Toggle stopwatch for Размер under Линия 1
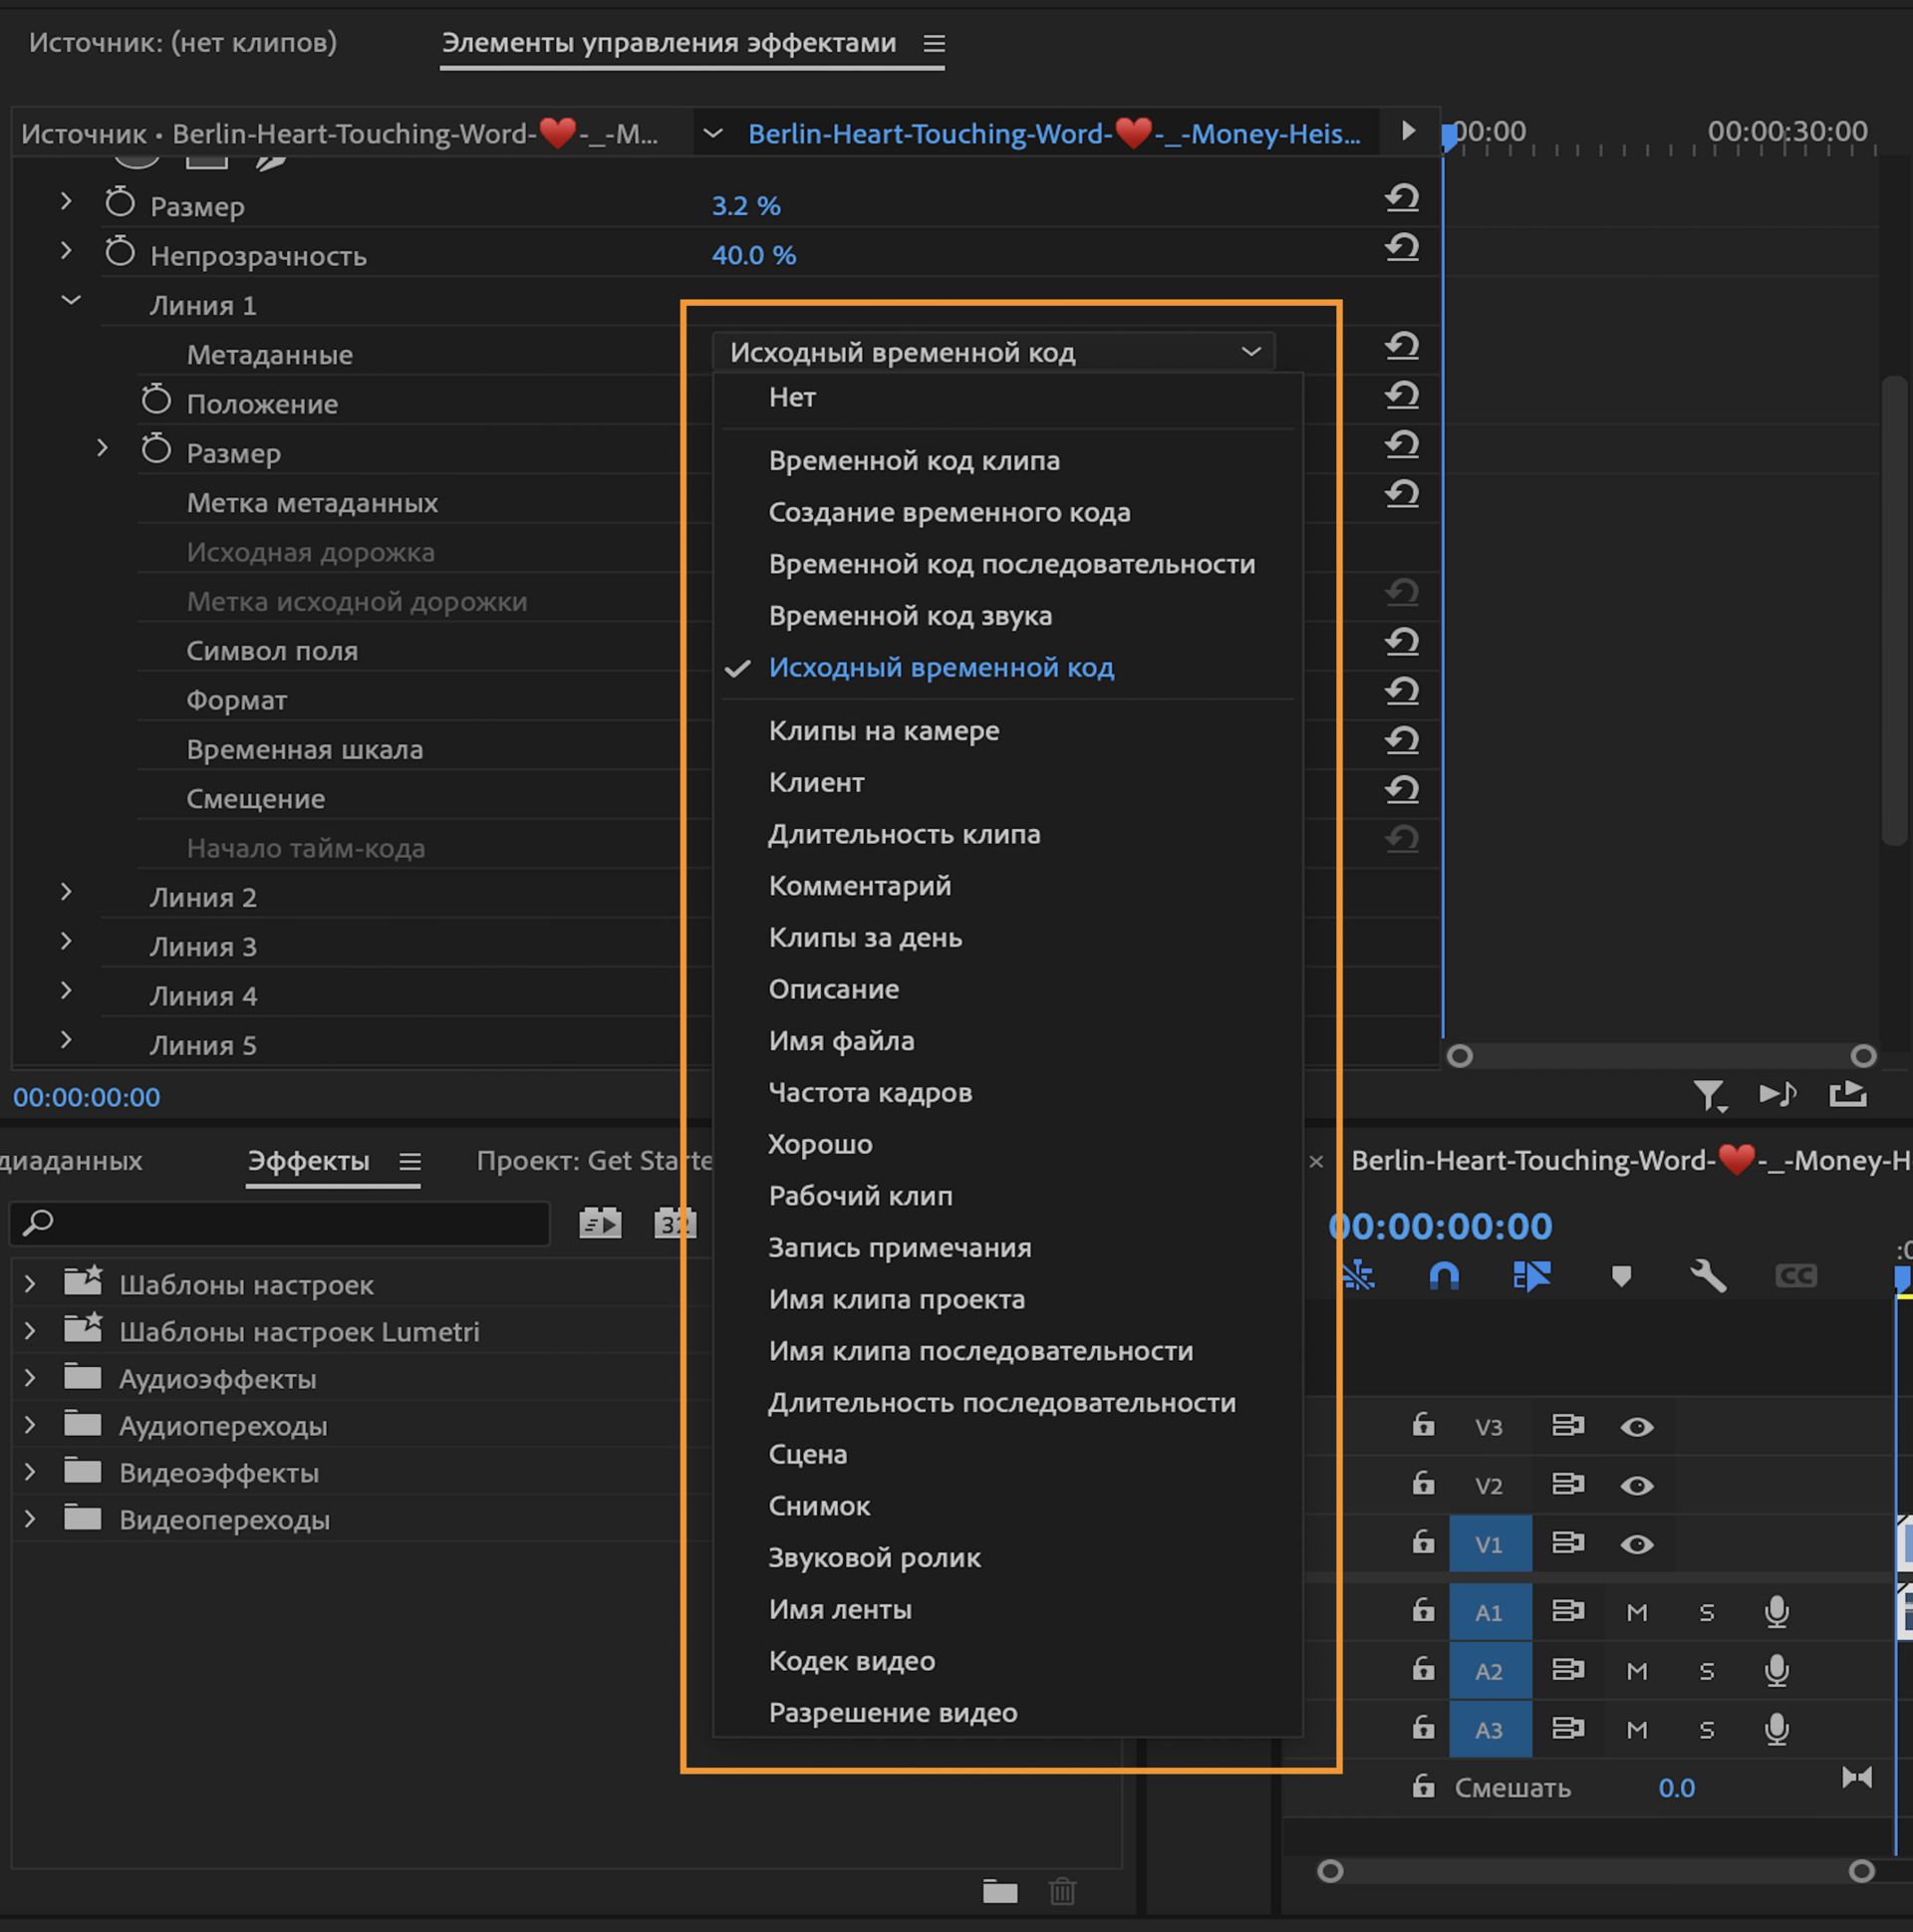This screenshot has height=1932, width=1913. coord(156,448)
